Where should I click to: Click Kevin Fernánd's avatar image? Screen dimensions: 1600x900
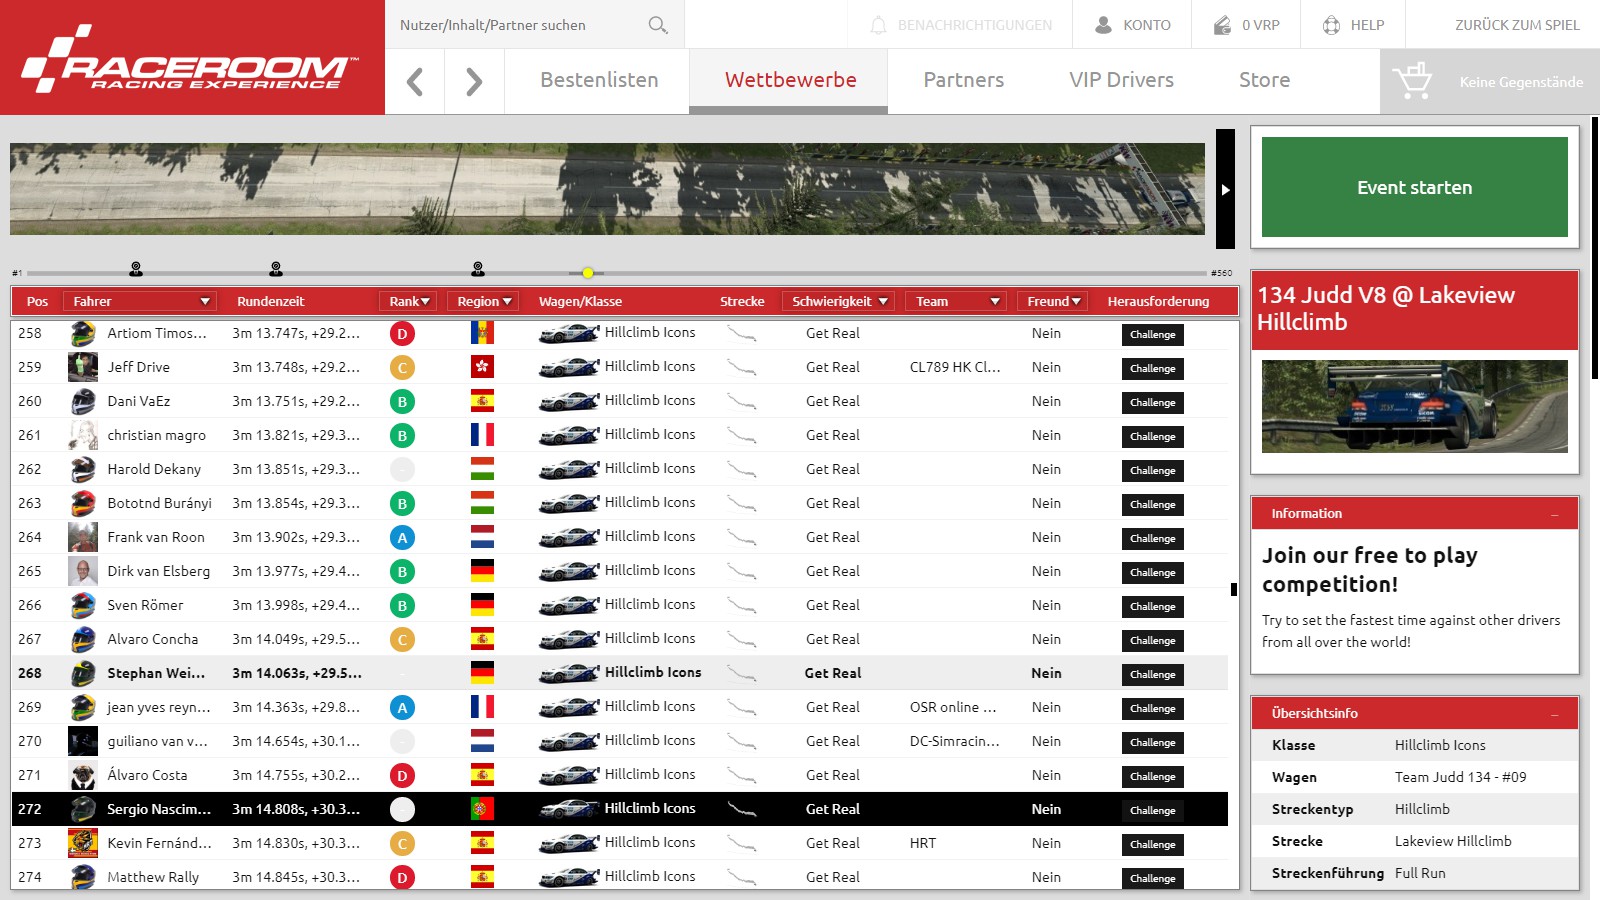point(83,843)
